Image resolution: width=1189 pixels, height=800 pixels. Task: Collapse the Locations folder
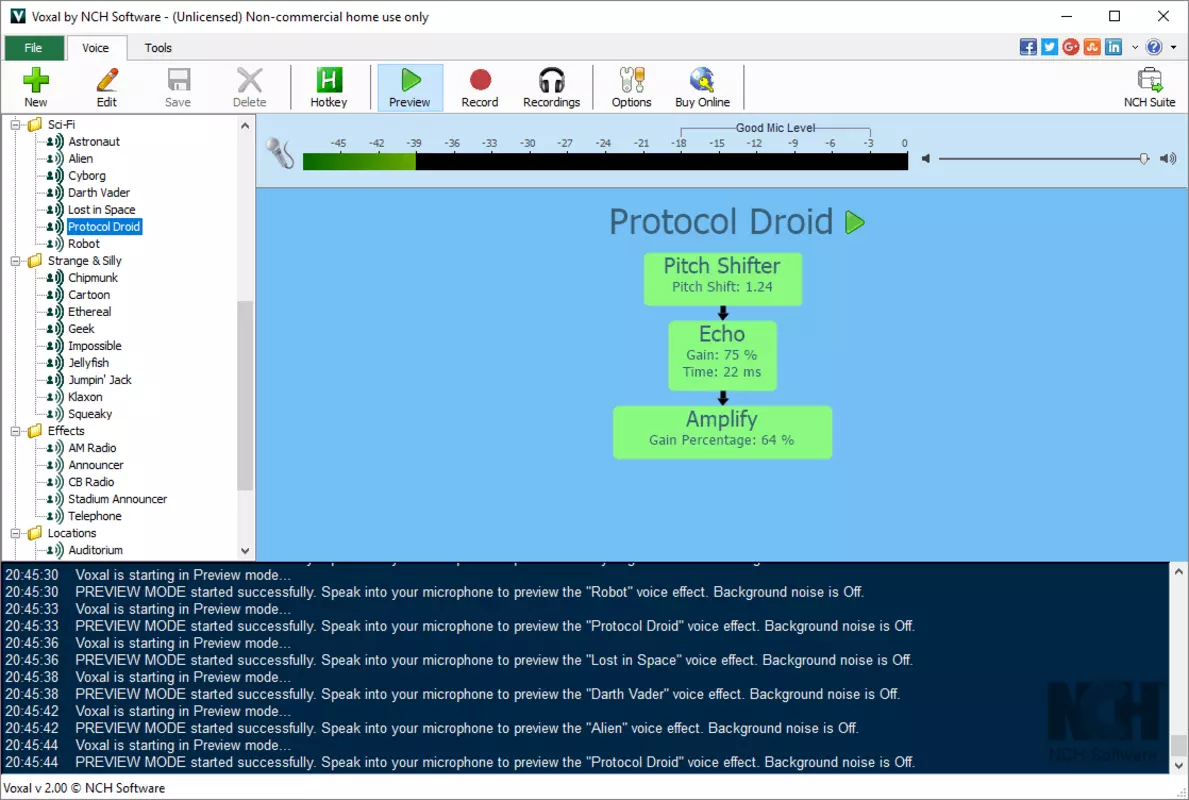click(15, 533)
